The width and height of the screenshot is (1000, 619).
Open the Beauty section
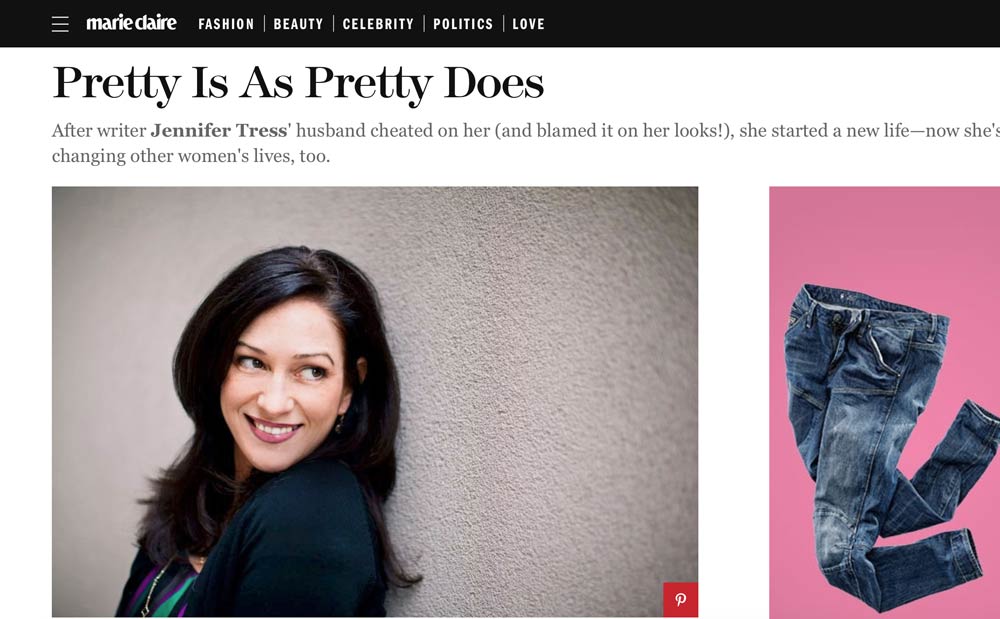[x=298, y=24]
